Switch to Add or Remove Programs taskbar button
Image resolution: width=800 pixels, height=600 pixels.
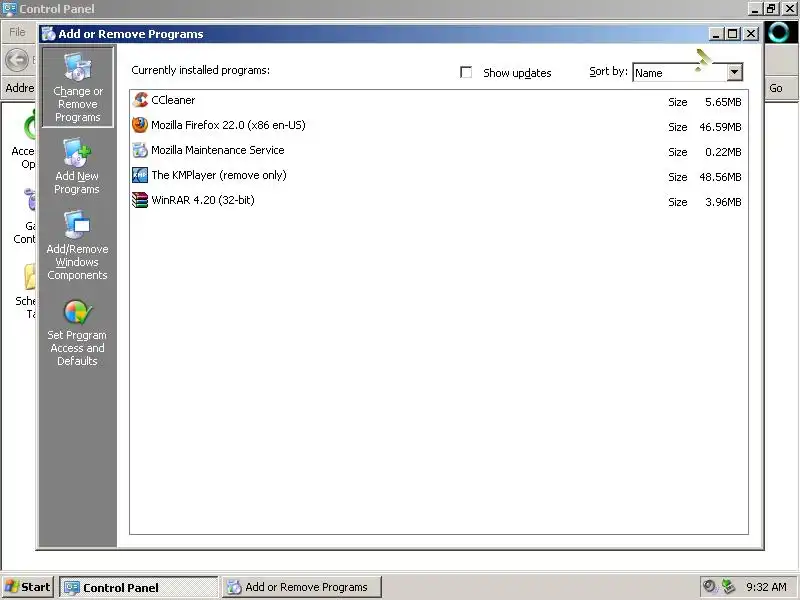point(302,587)
